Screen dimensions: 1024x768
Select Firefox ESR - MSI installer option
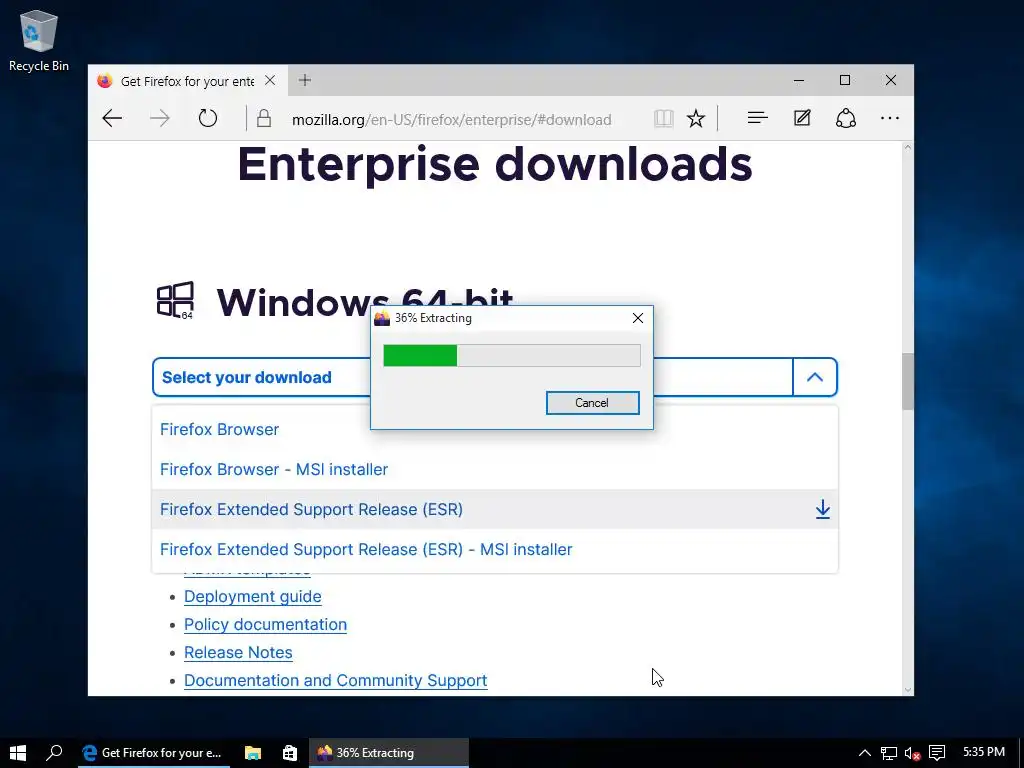(x=494, y=549)
